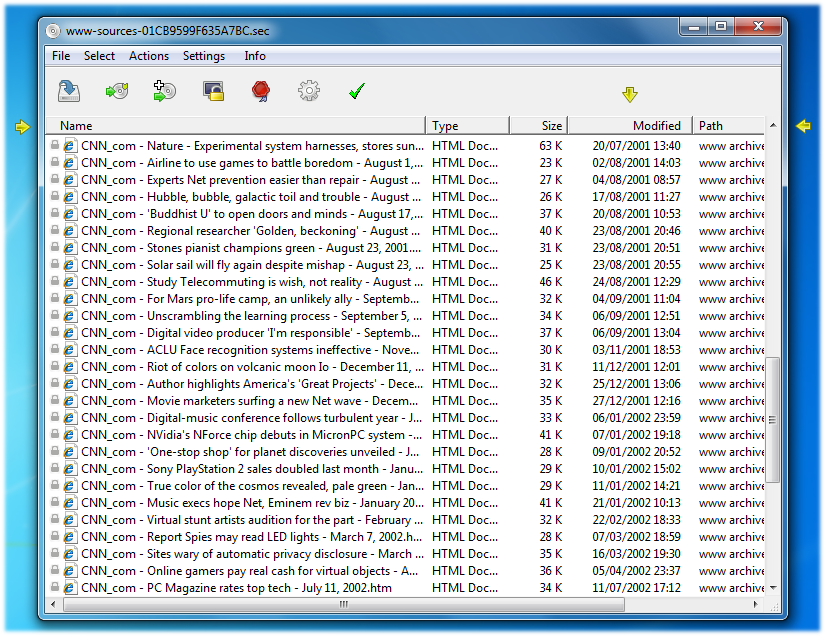Click the padlock beside the Nature entry
Image resolution: width=825 pixels, height=636 pixels.
click(56, 146)
